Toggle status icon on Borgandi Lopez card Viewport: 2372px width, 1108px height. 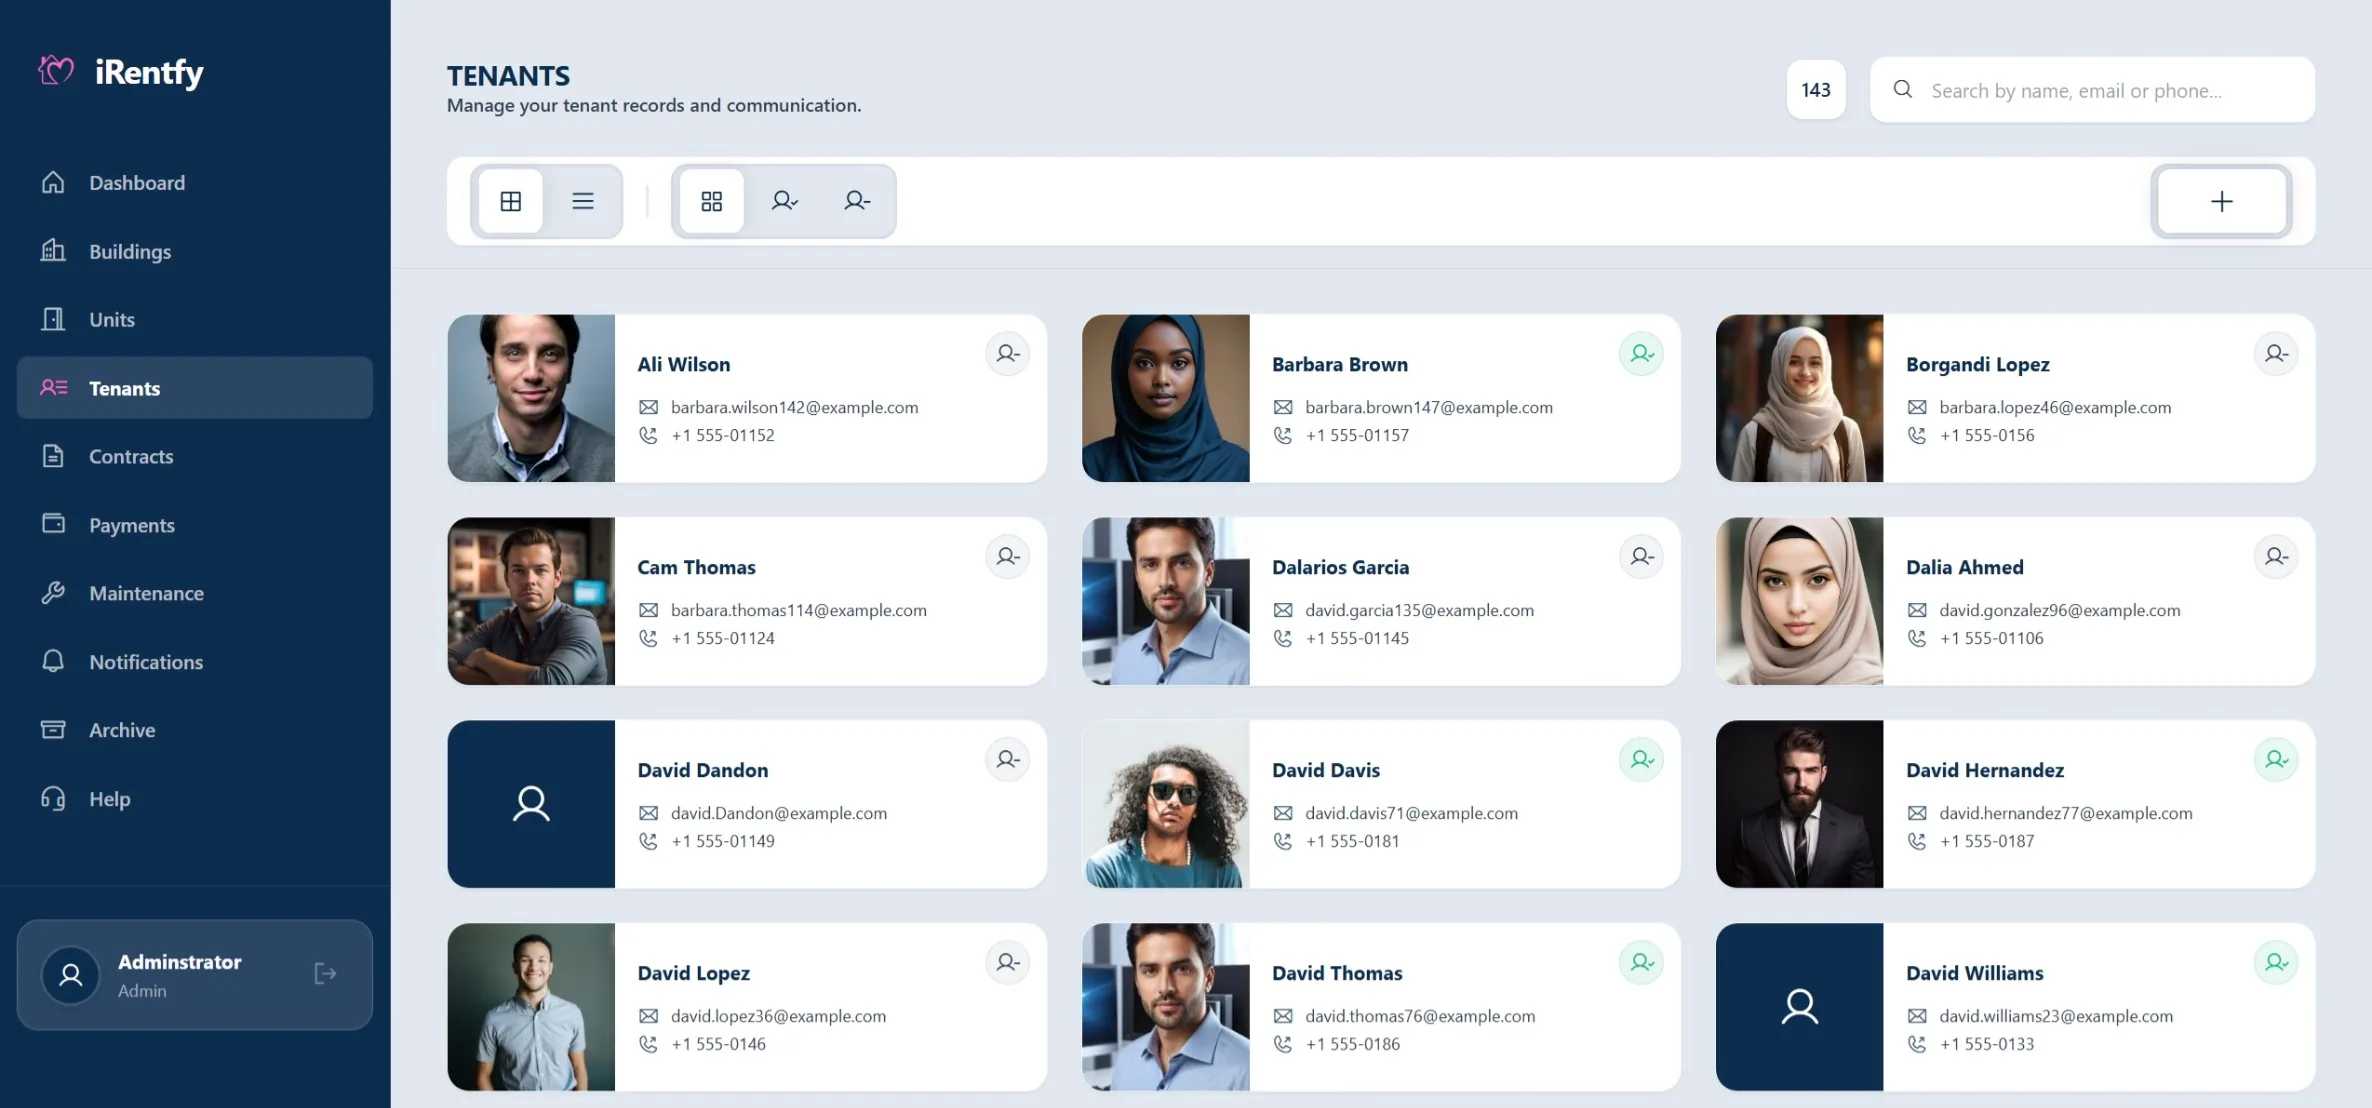(x=2276, y=354)
